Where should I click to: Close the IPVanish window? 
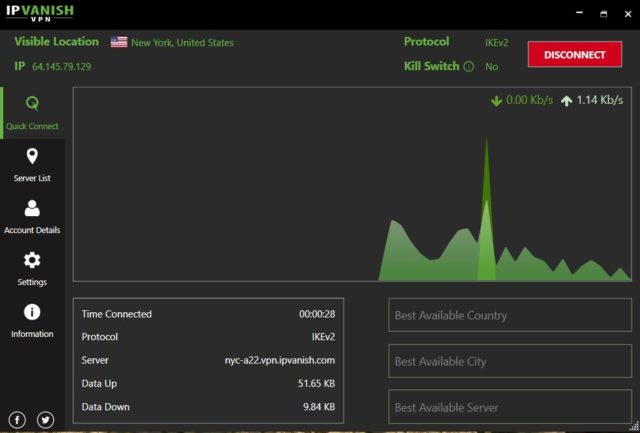pyautogui.click(x=628, y=14)
